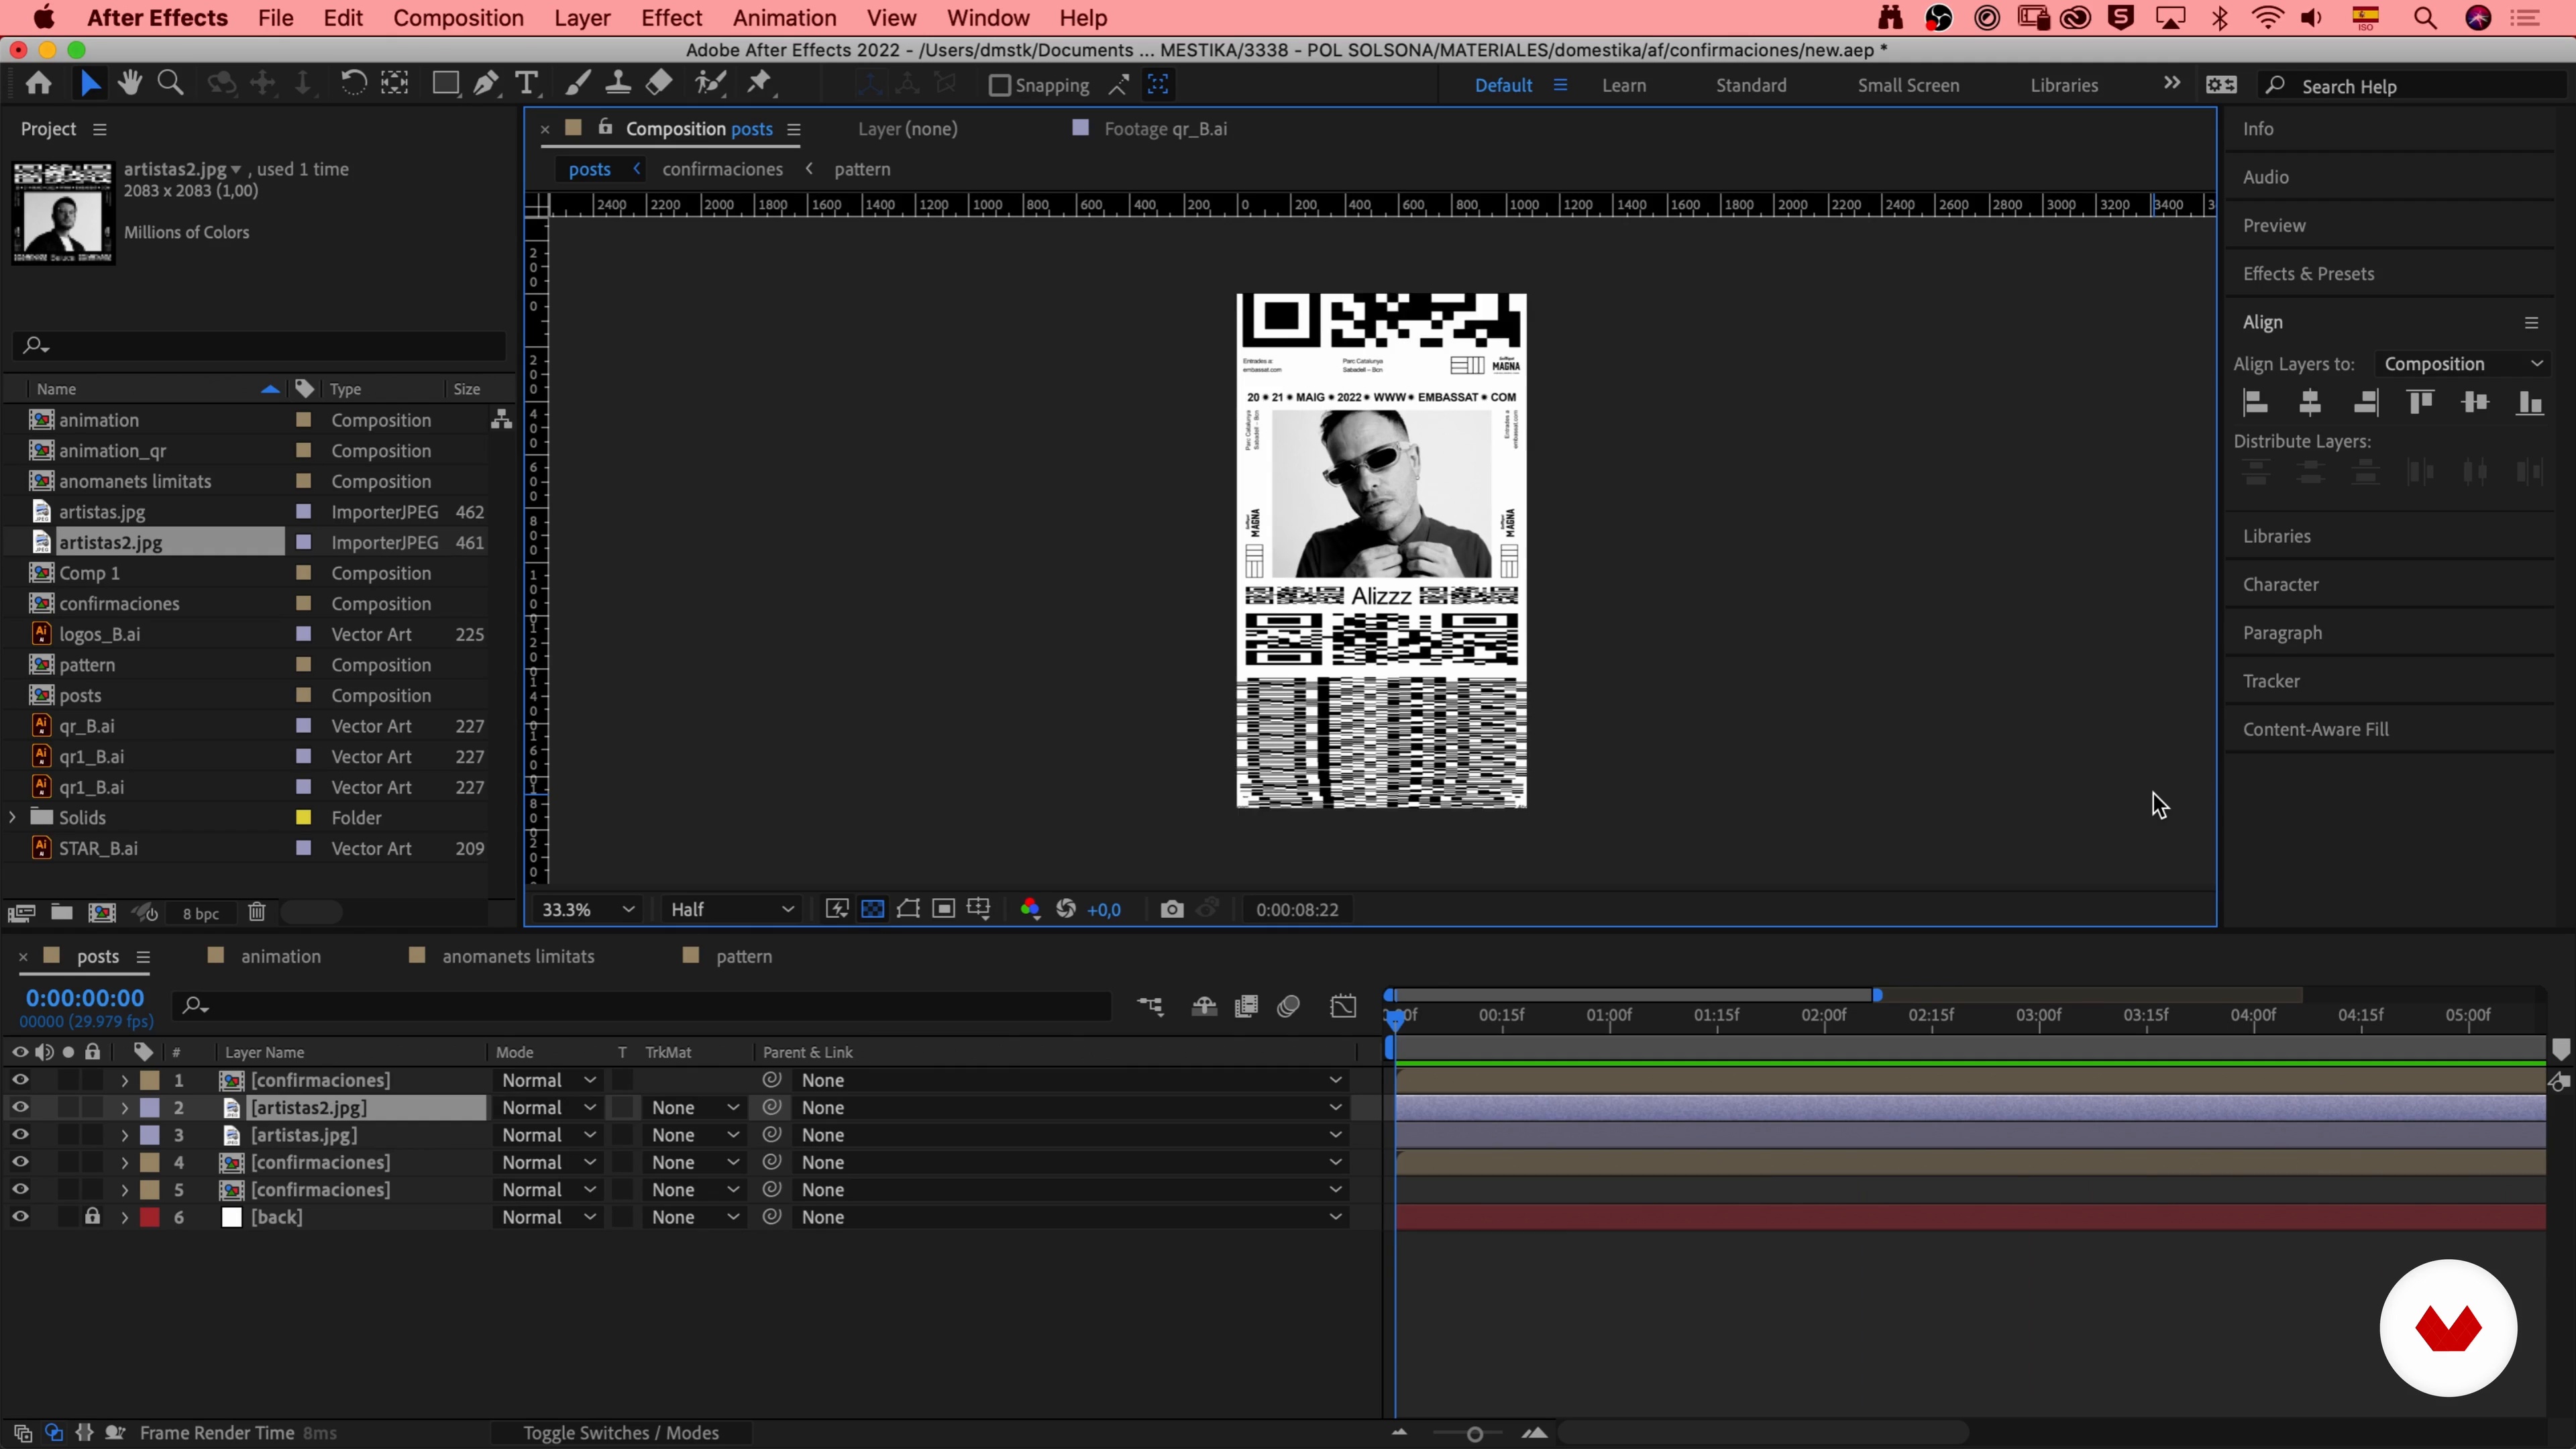The image size is (2576, 1449).
Task: Switch to animation timeline tab
Action: point(280,956)
